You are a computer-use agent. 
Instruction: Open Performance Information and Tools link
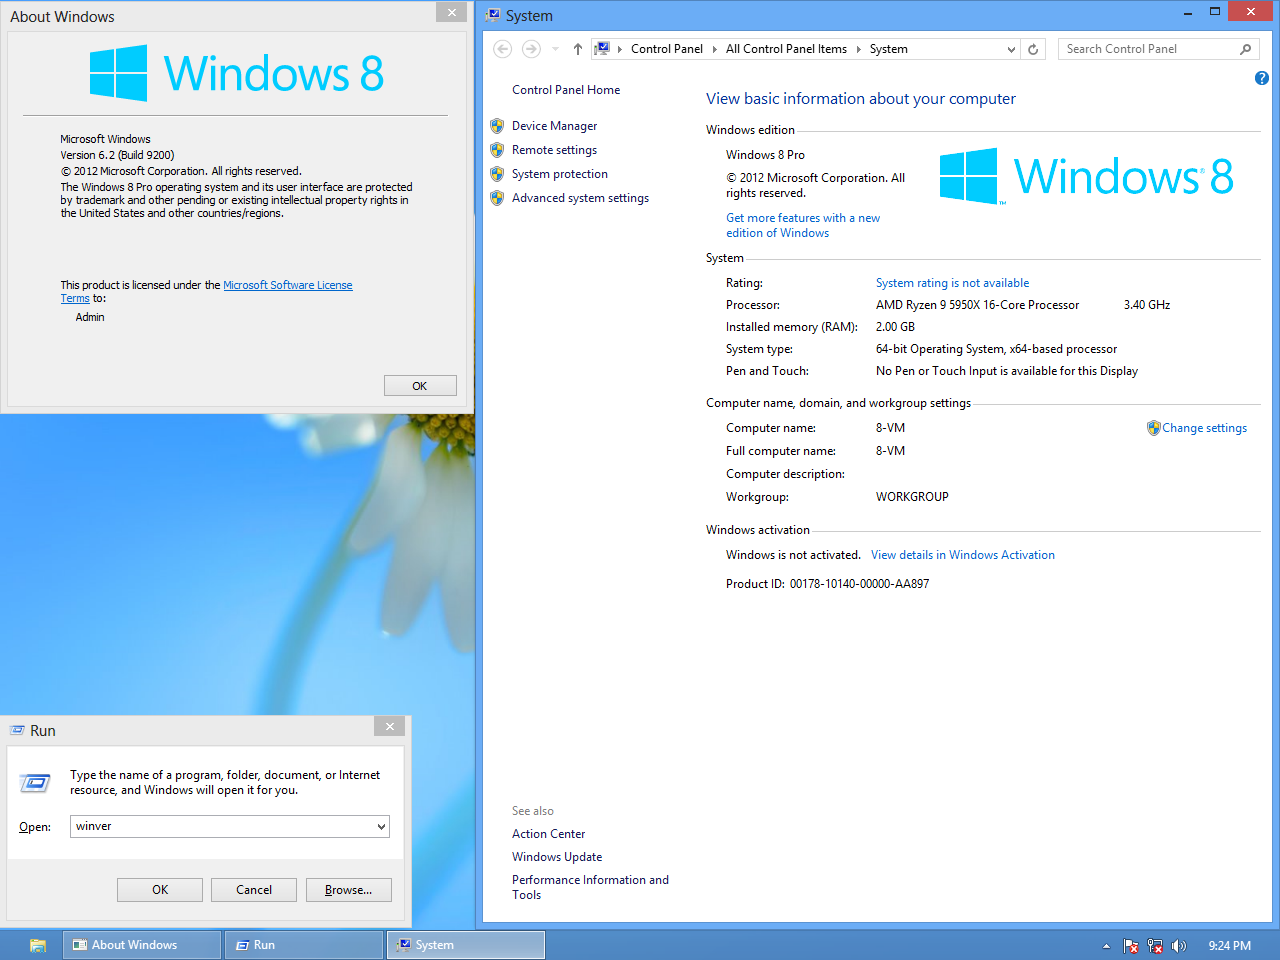(x=590, y=887)
